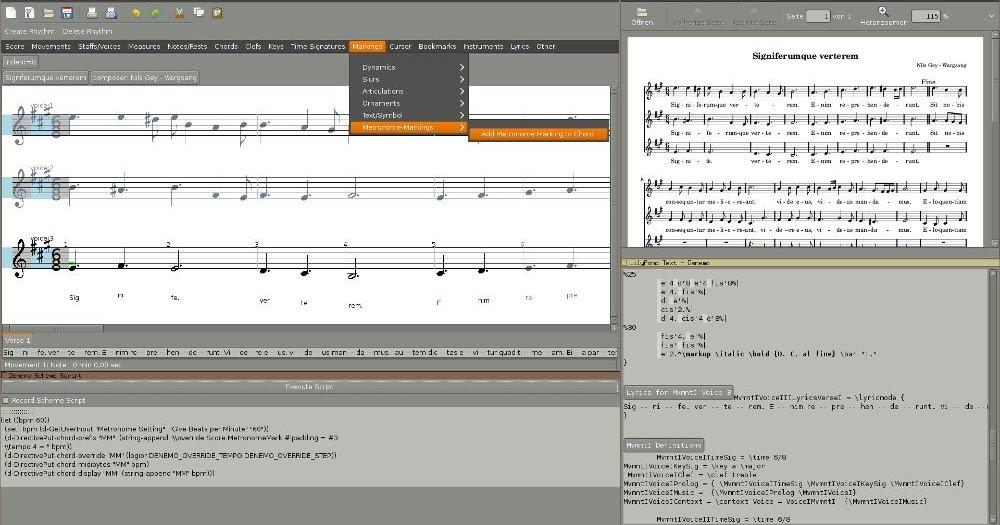Print the score
This screenshot has height=525, width=1000.
[x=92, y=13]
